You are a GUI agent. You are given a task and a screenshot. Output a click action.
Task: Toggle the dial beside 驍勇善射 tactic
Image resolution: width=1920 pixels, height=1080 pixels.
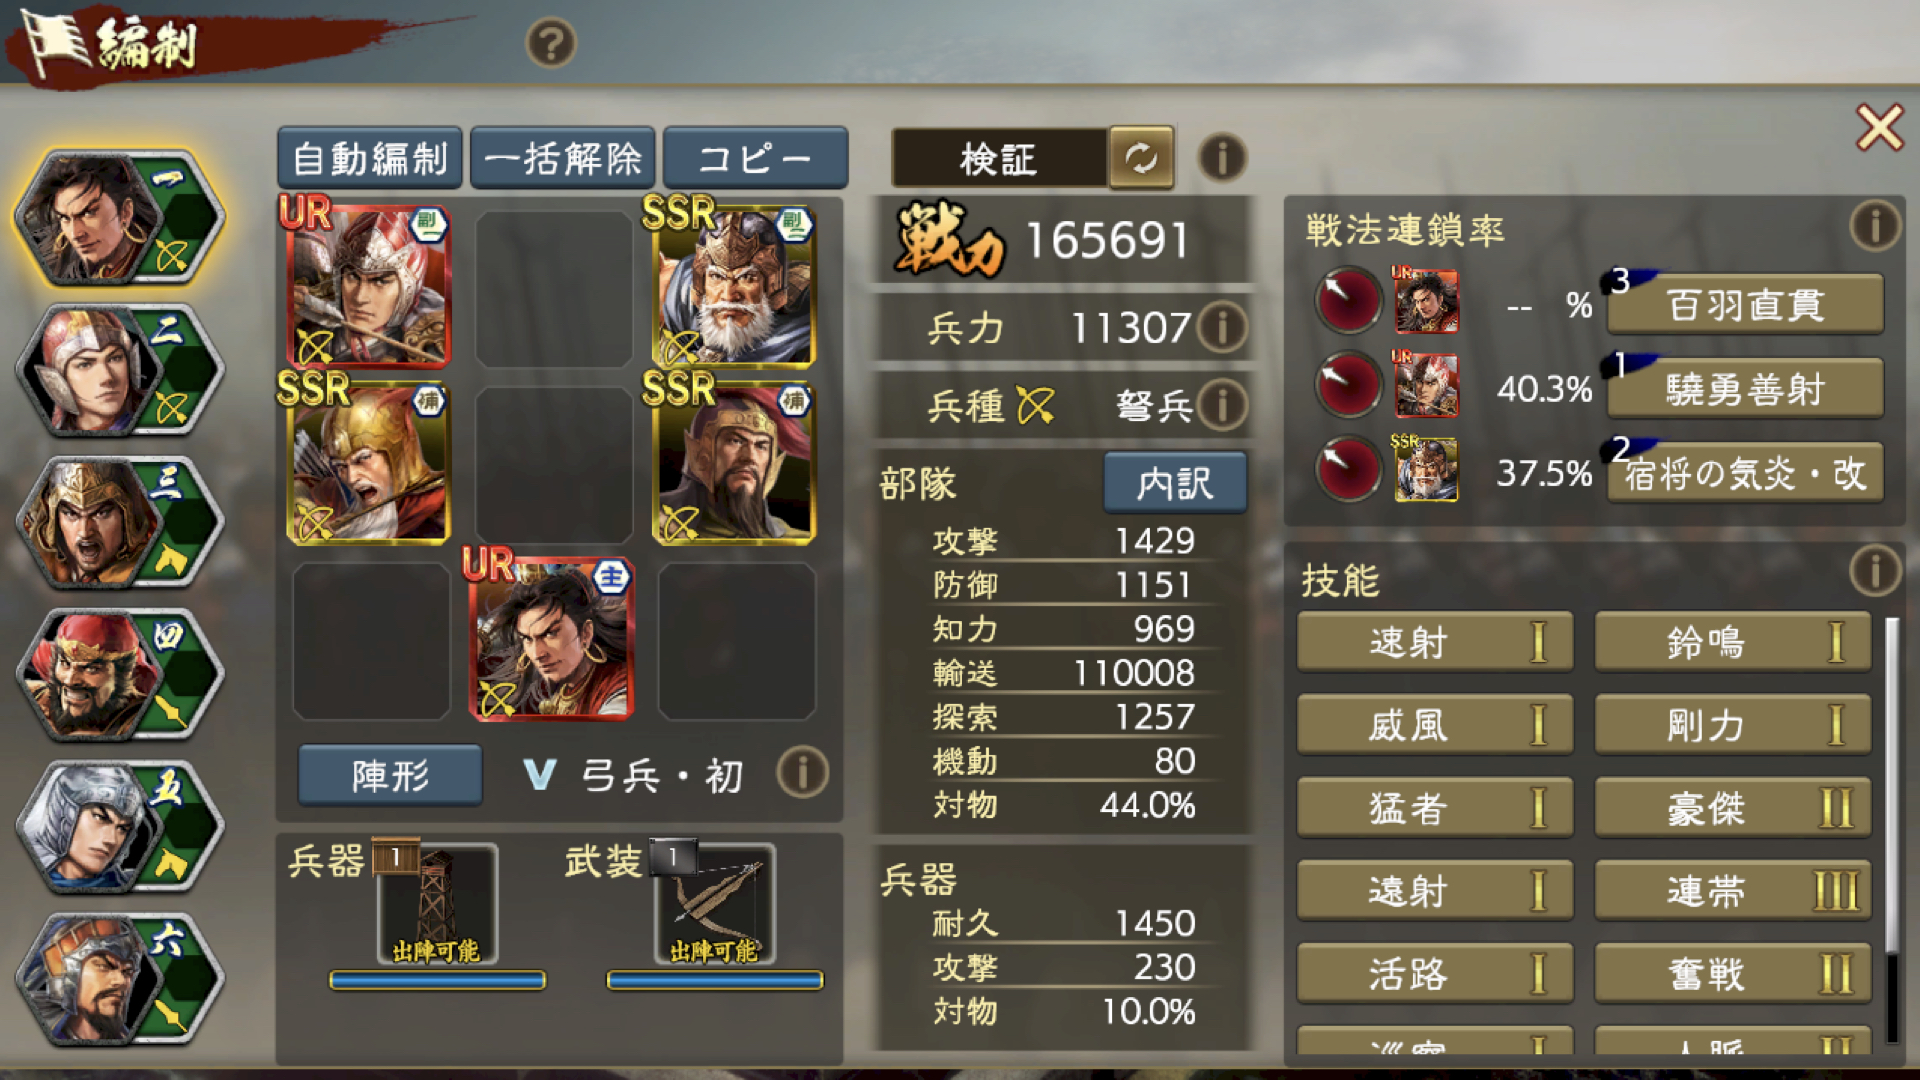[x=1348, y=385]
